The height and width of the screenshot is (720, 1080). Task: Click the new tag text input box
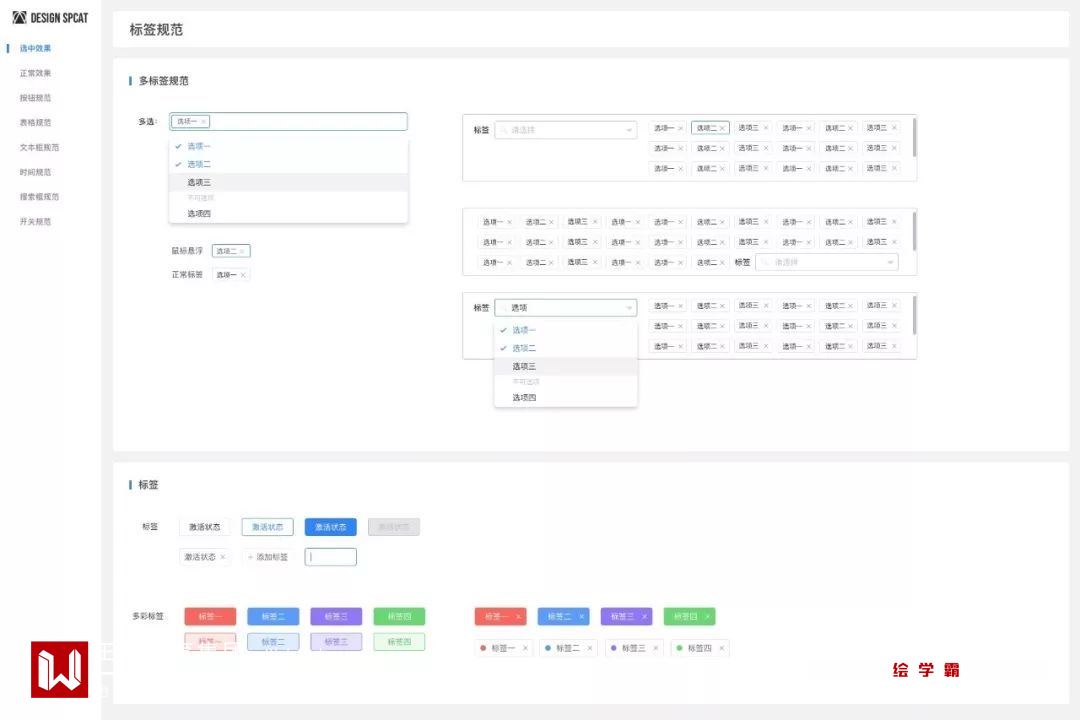pyautogui.click(x=331, y=557)
